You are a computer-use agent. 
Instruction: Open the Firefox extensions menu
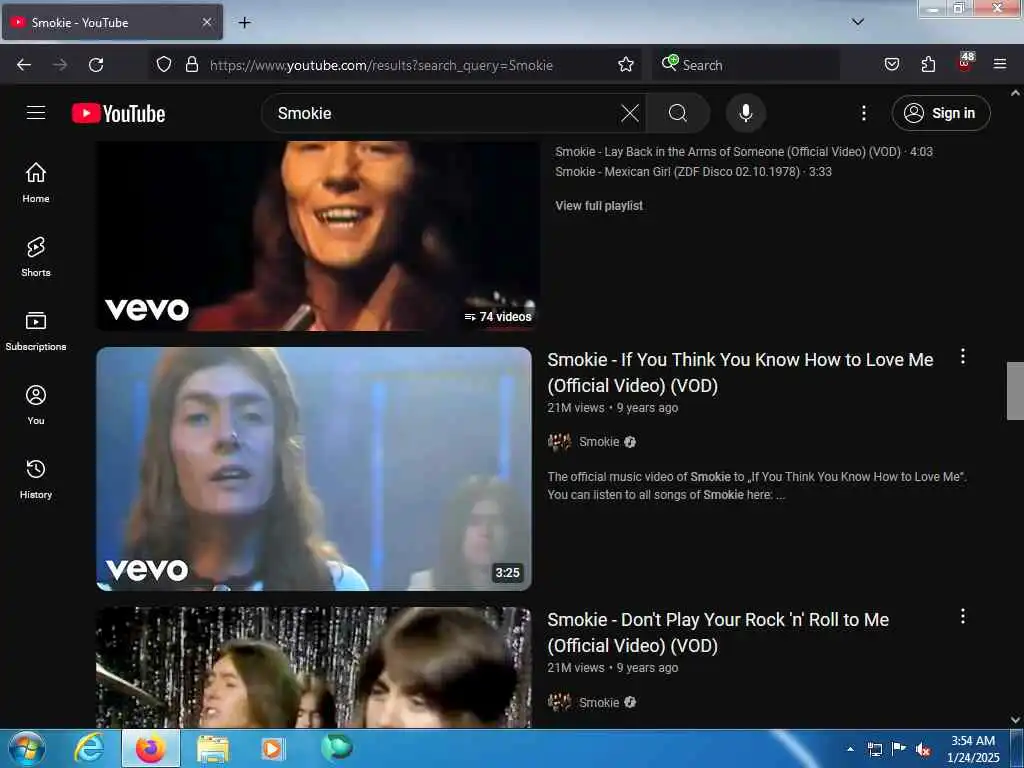pyautogui.click(x=928, y=64)
